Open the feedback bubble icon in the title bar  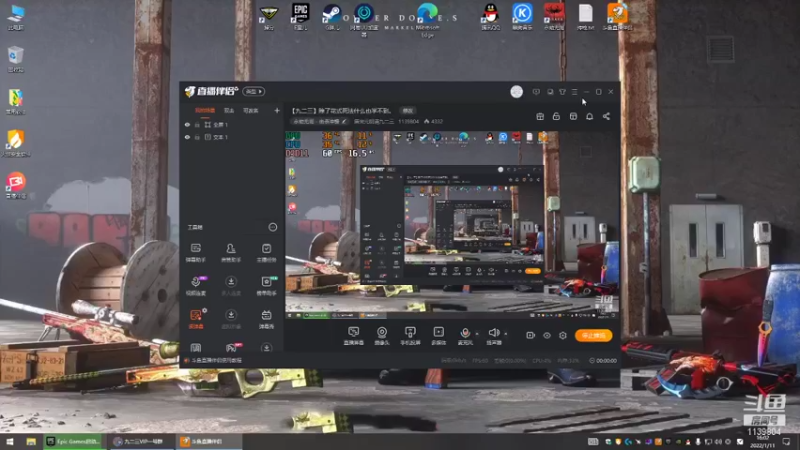coord(536,92)
